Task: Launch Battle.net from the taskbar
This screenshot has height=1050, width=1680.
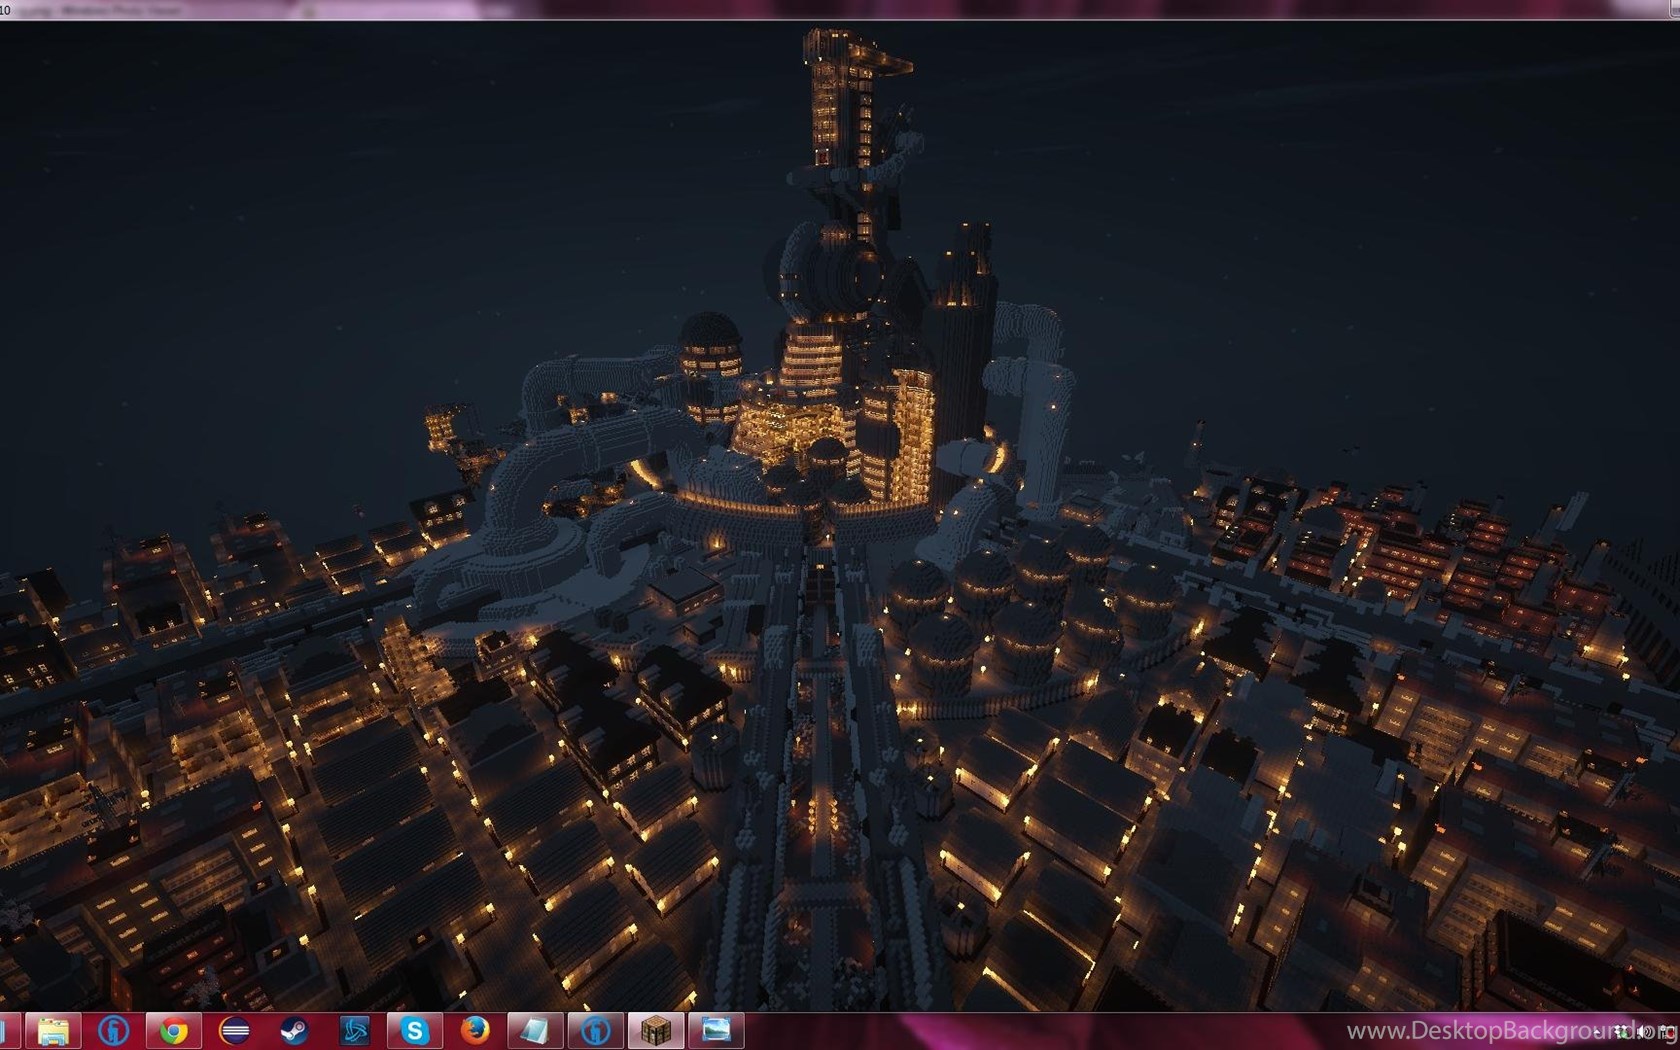Action: point(354,1030)
